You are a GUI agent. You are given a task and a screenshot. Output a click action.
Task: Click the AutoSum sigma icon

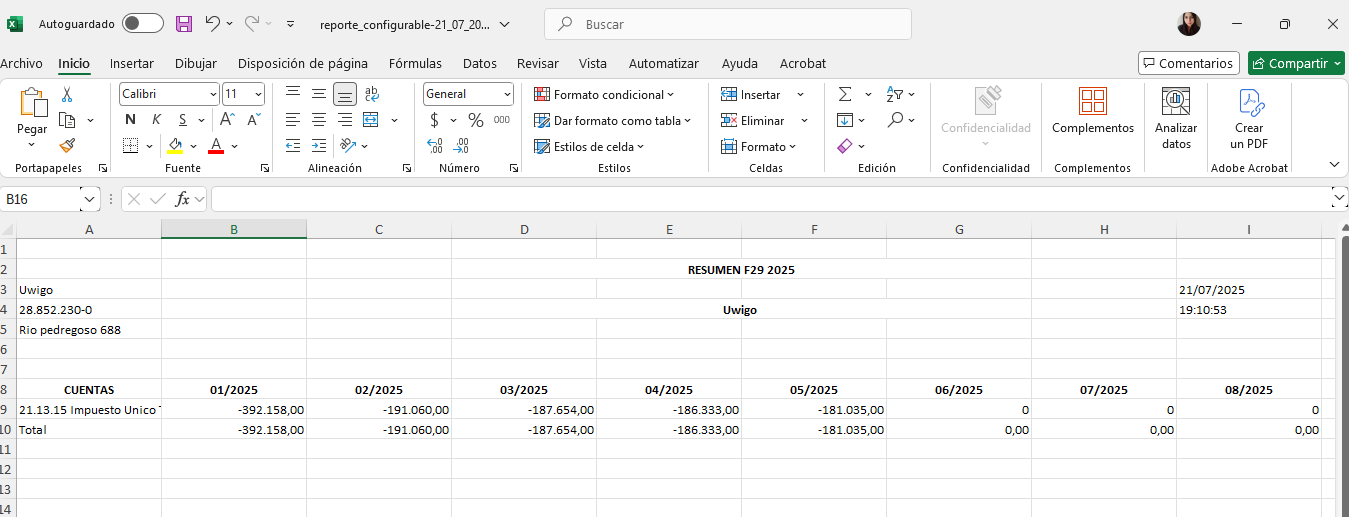point(845,94)
